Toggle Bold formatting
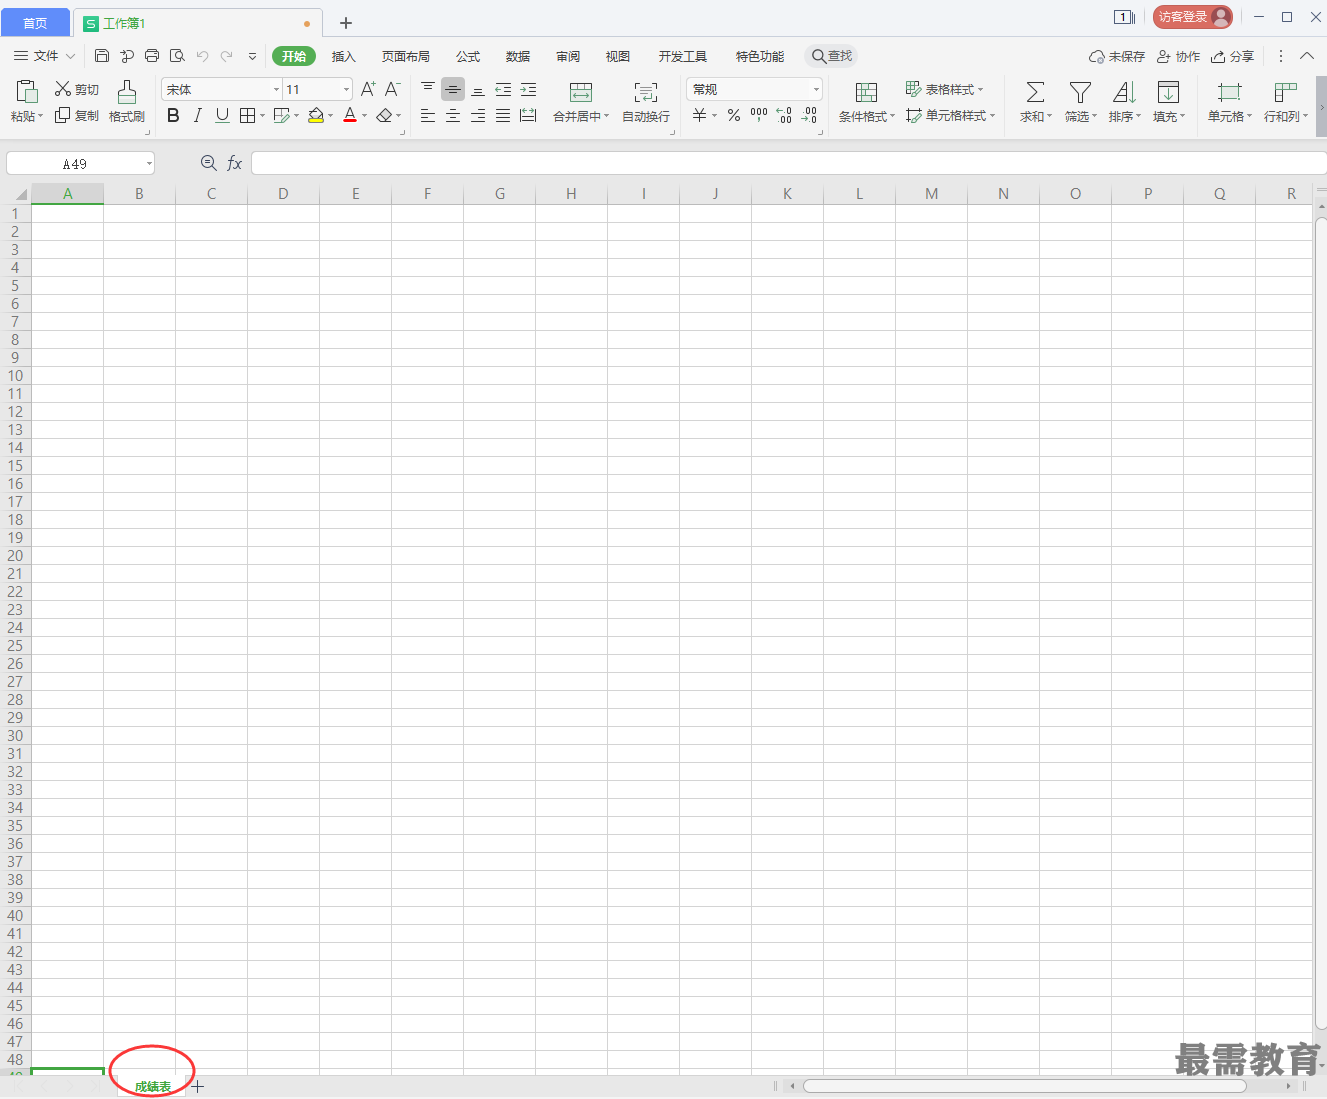 point(173,116)
